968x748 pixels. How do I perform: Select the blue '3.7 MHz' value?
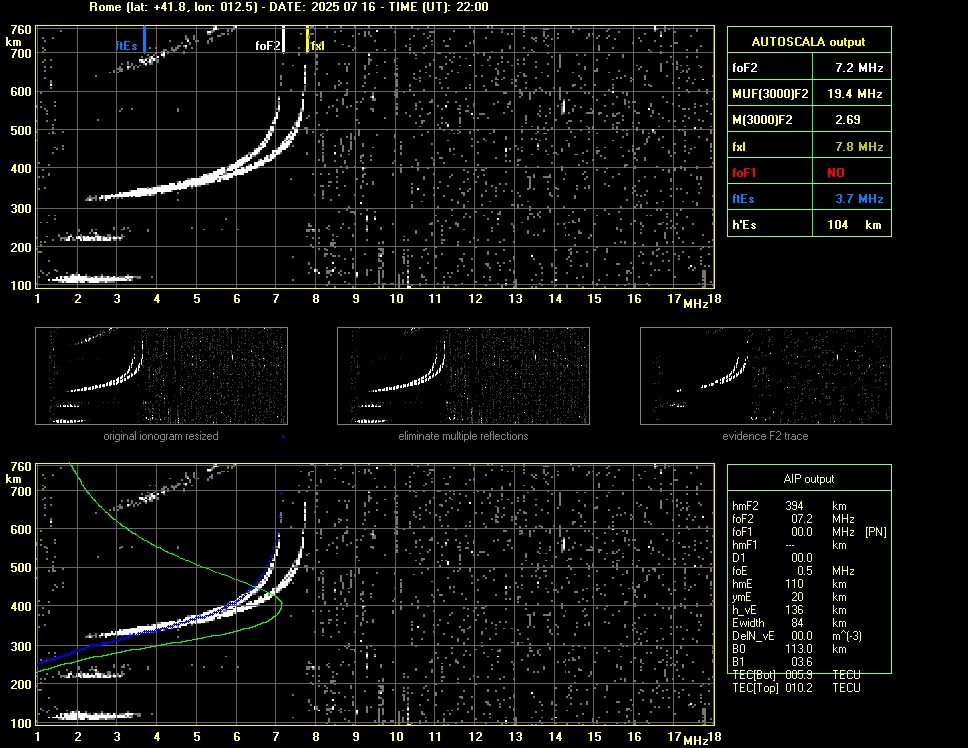(x=859, y=199)
